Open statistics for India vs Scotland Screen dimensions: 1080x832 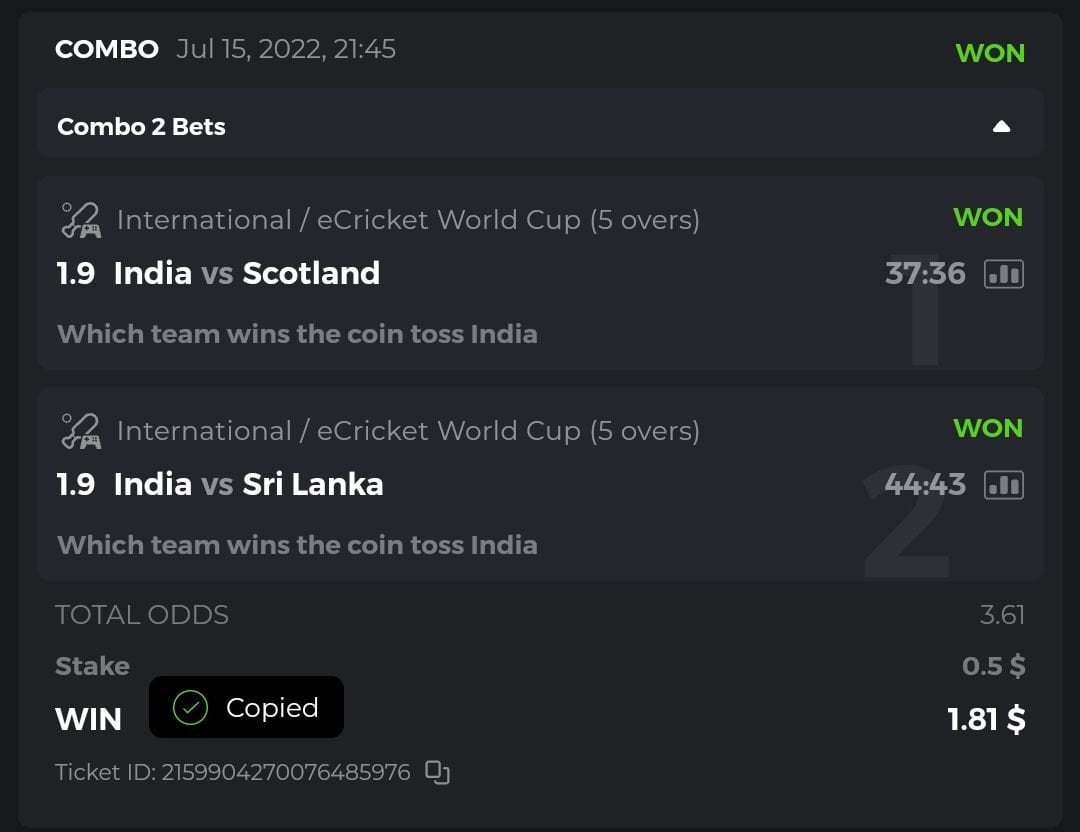point(1004,274)
